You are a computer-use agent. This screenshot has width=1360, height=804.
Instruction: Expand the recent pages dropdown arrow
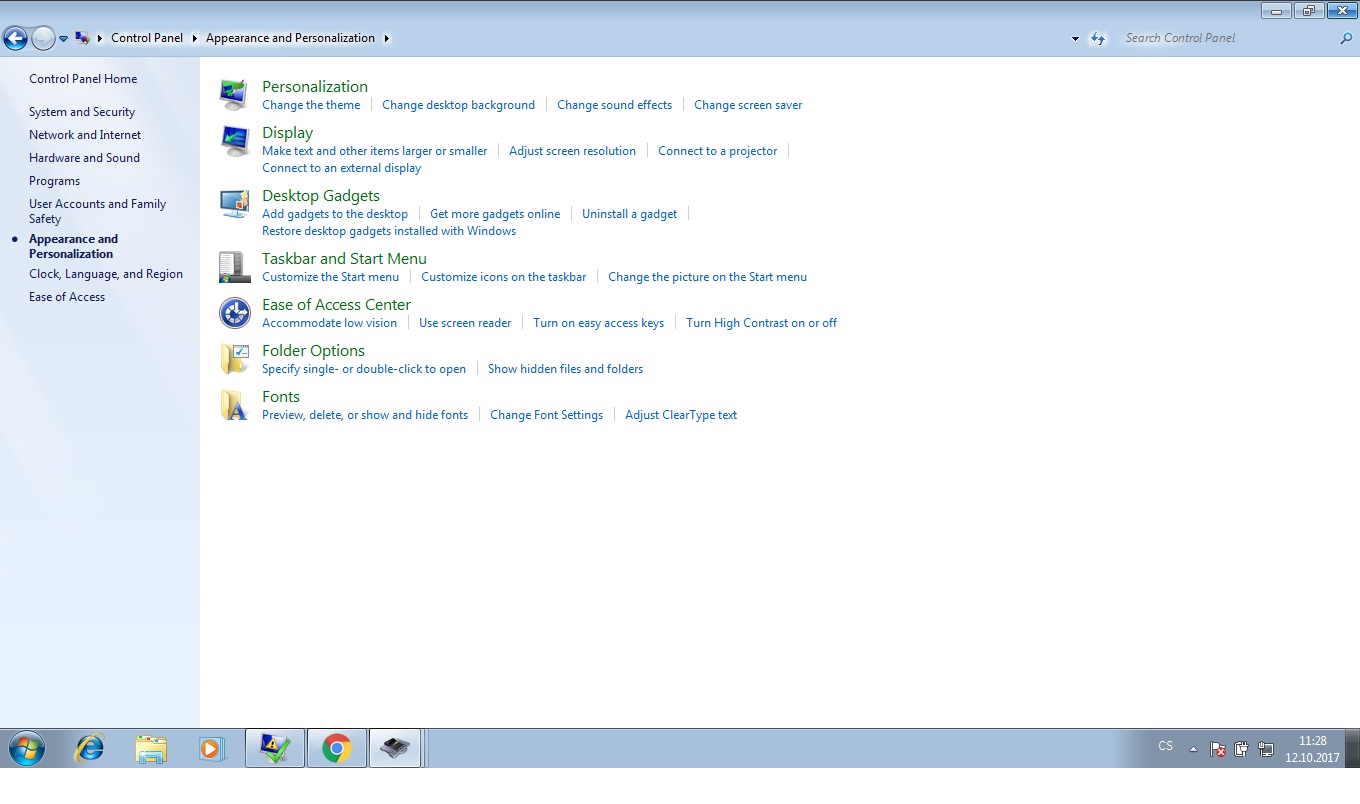tap(63, 39)
